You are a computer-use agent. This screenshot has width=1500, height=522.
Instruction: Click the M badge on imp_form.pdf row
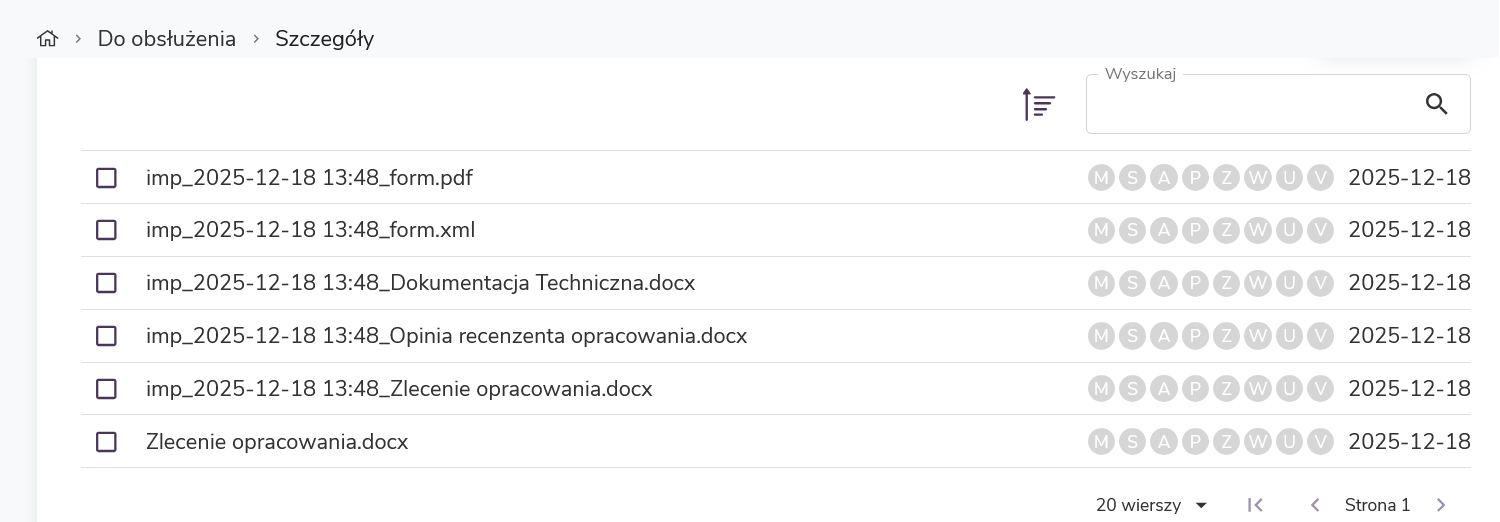tap(1101, 178)
